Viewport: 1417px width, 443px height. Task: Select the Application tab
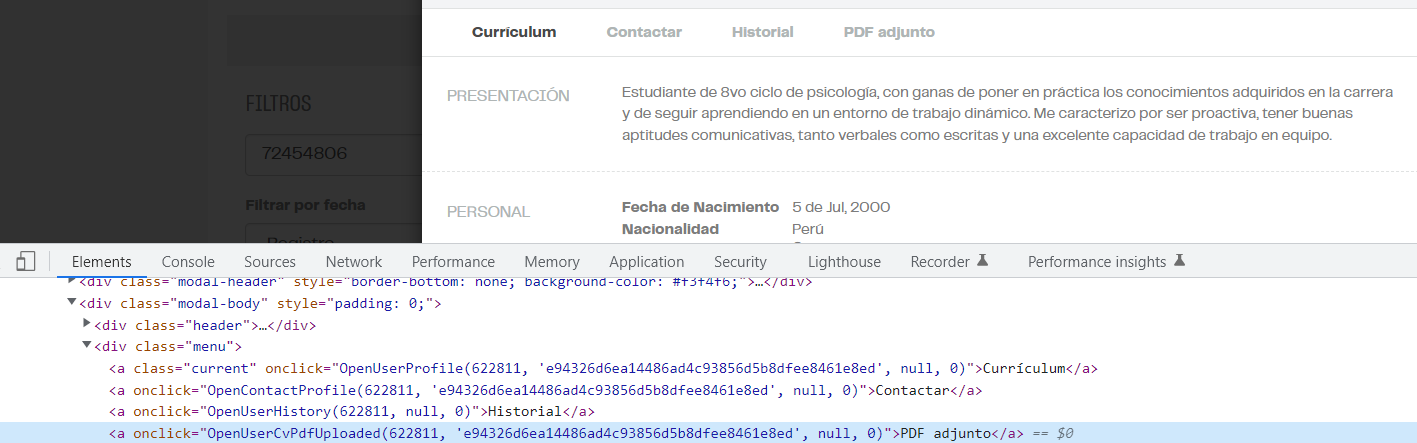[646, 261]
